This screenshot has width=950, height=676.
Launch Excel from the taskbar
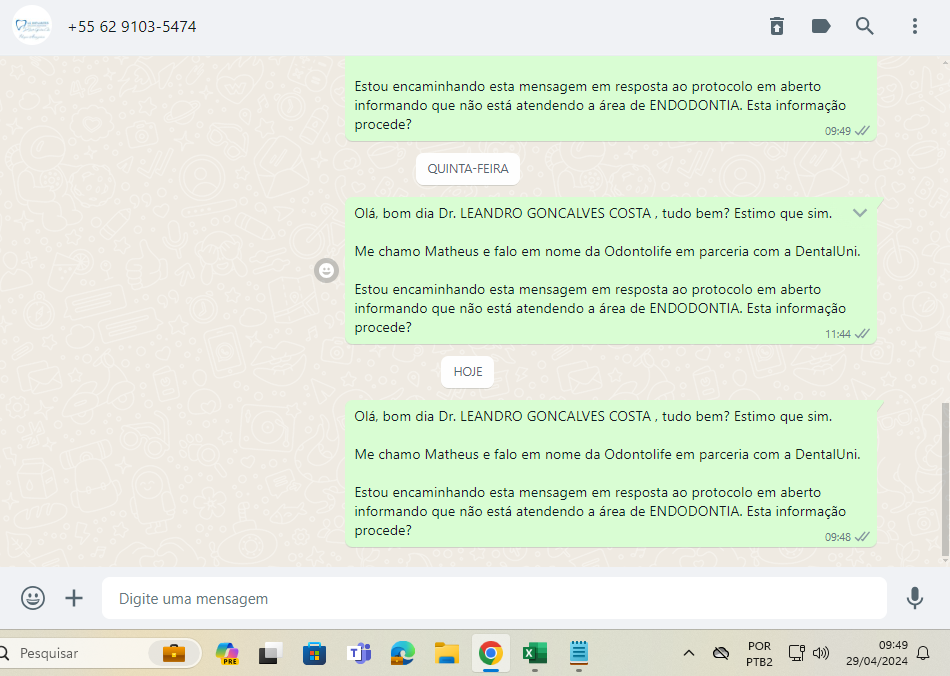(534, 653)
